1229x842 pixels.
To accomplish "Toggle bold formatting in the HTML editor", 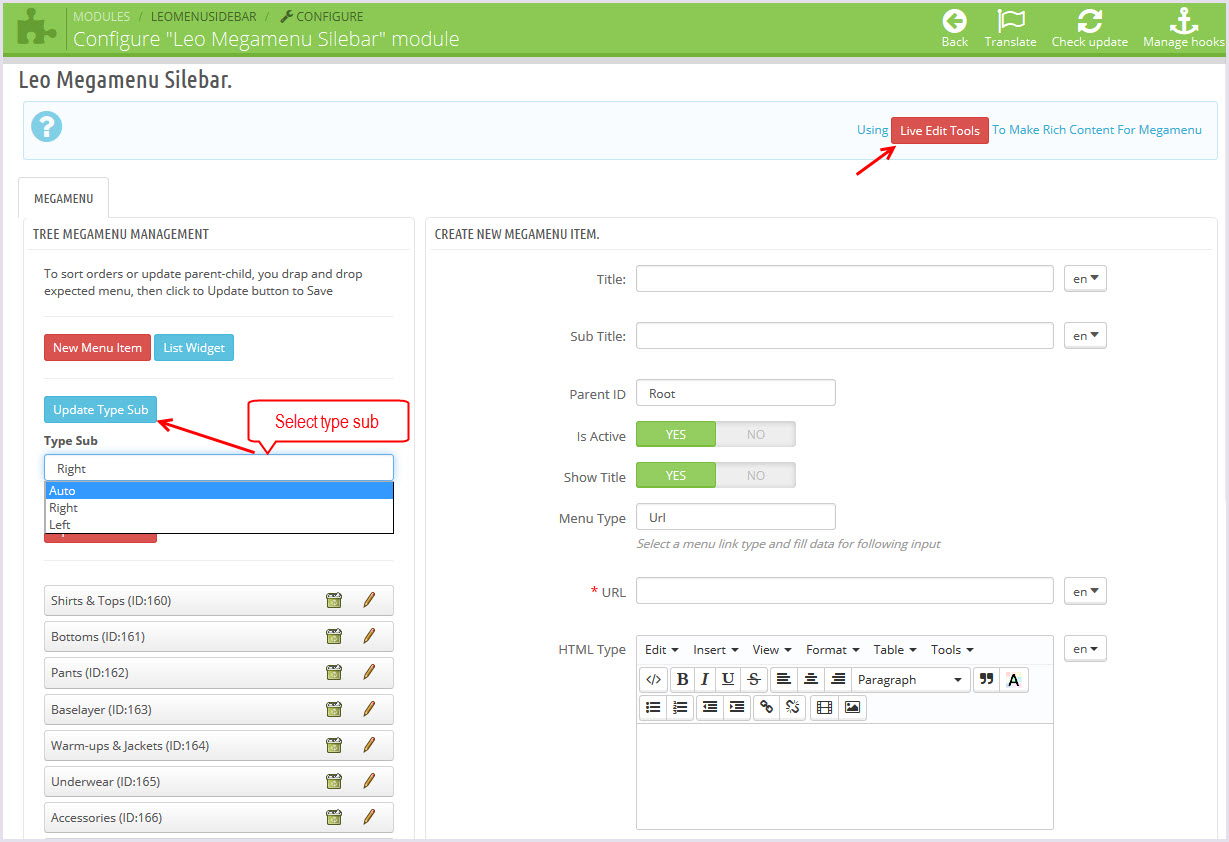I will [682, 679].
